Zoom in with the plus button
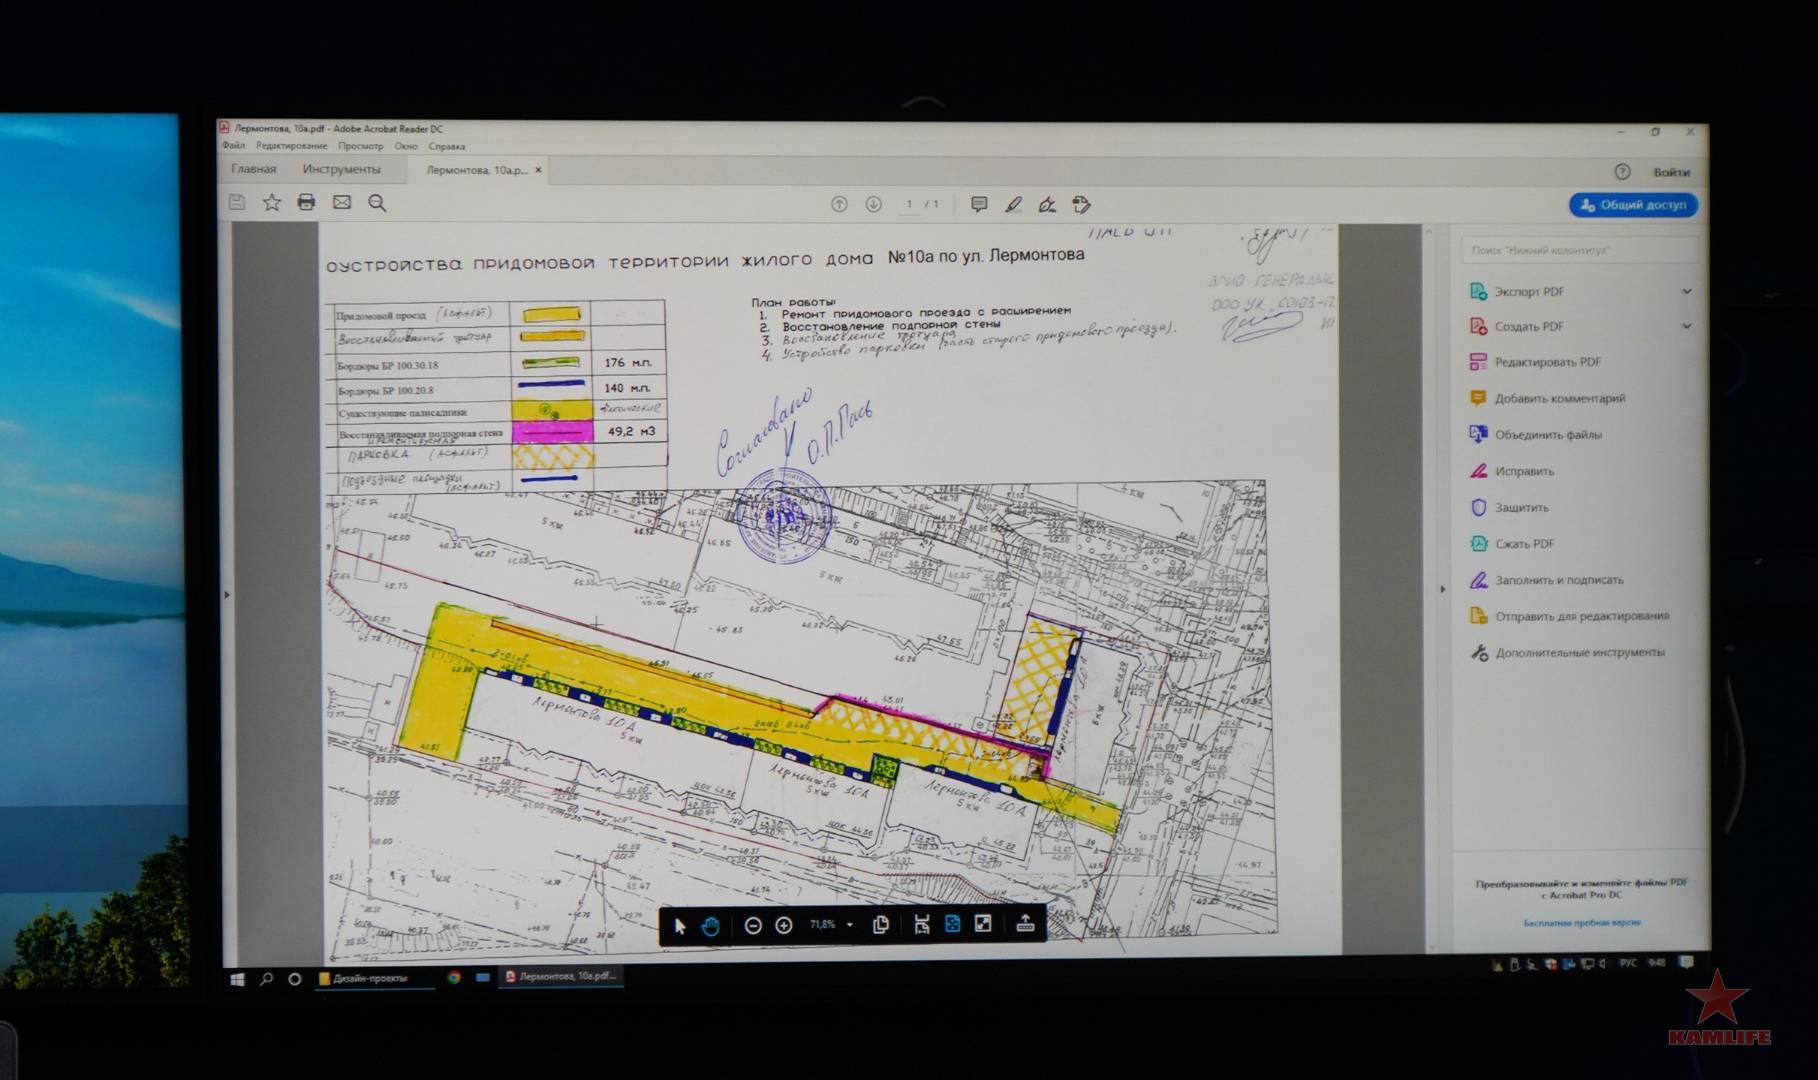 point(784,926)
